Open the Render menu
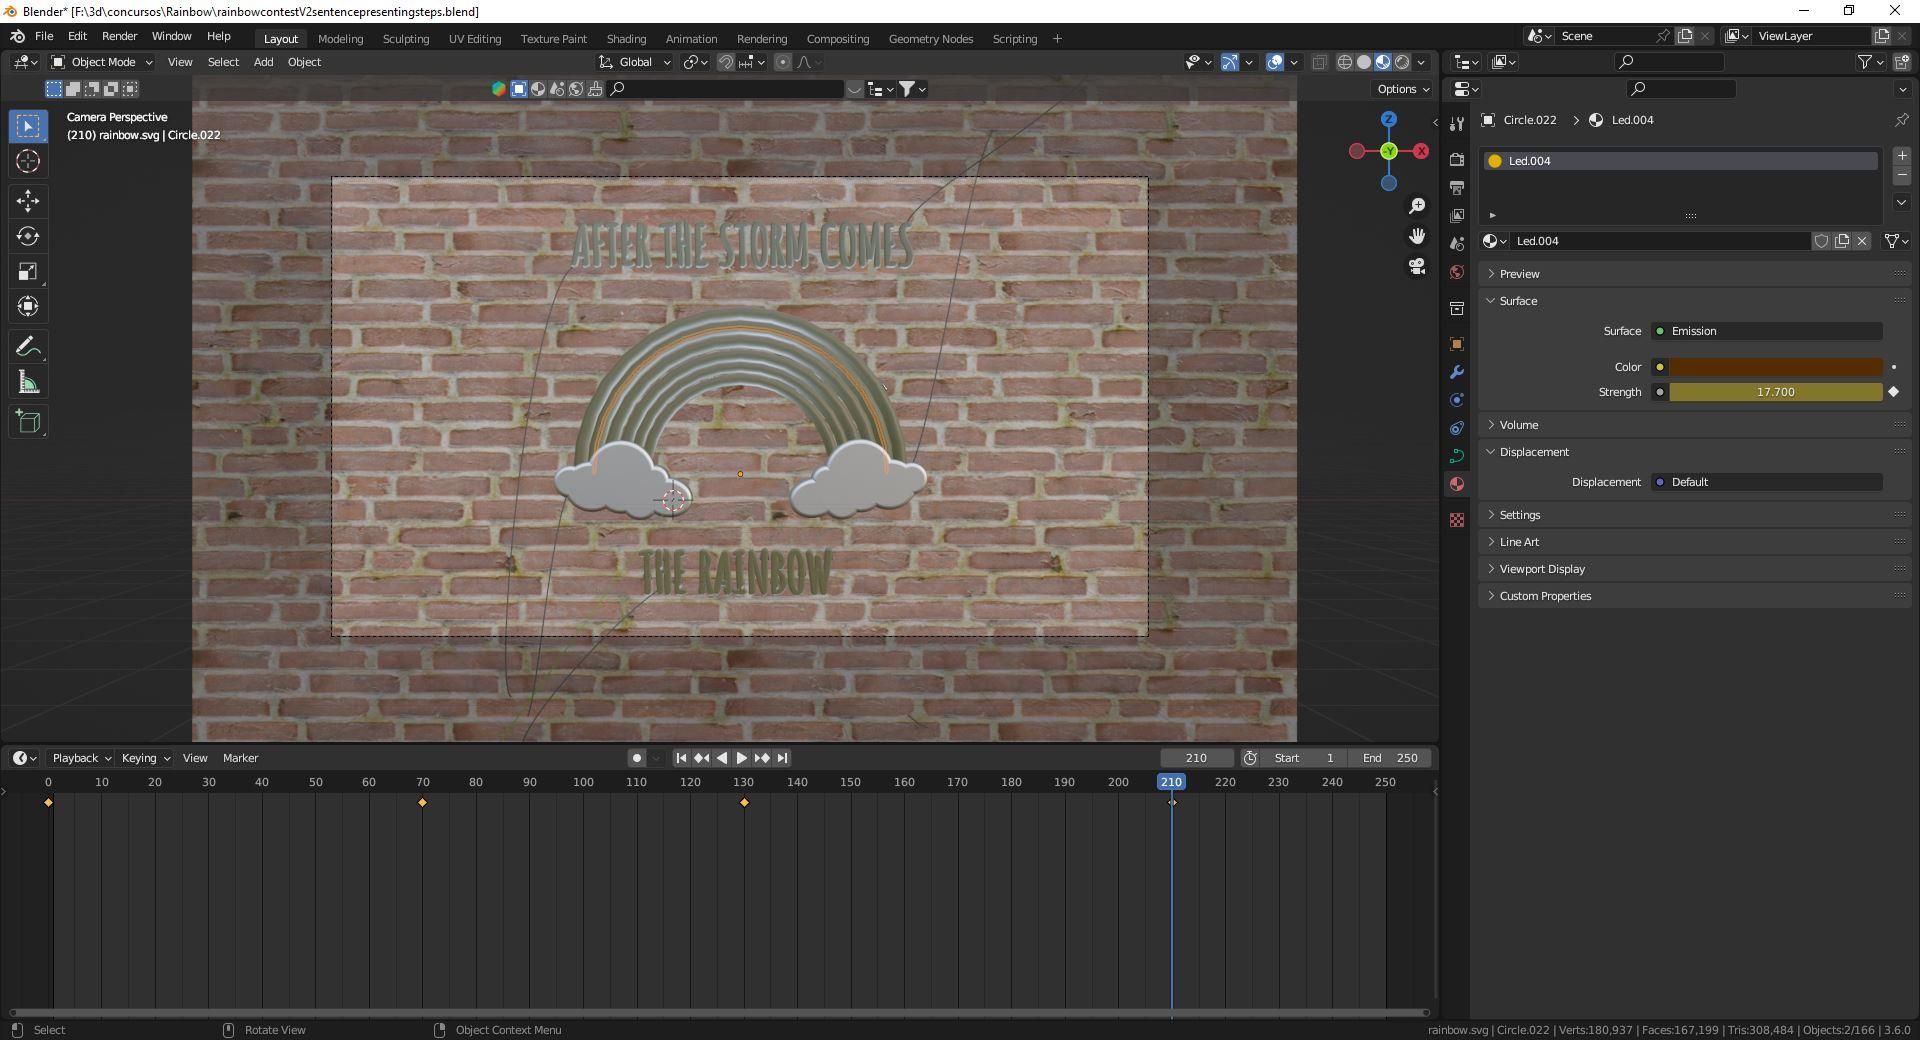1920x1040 pixels. [119, 36]
